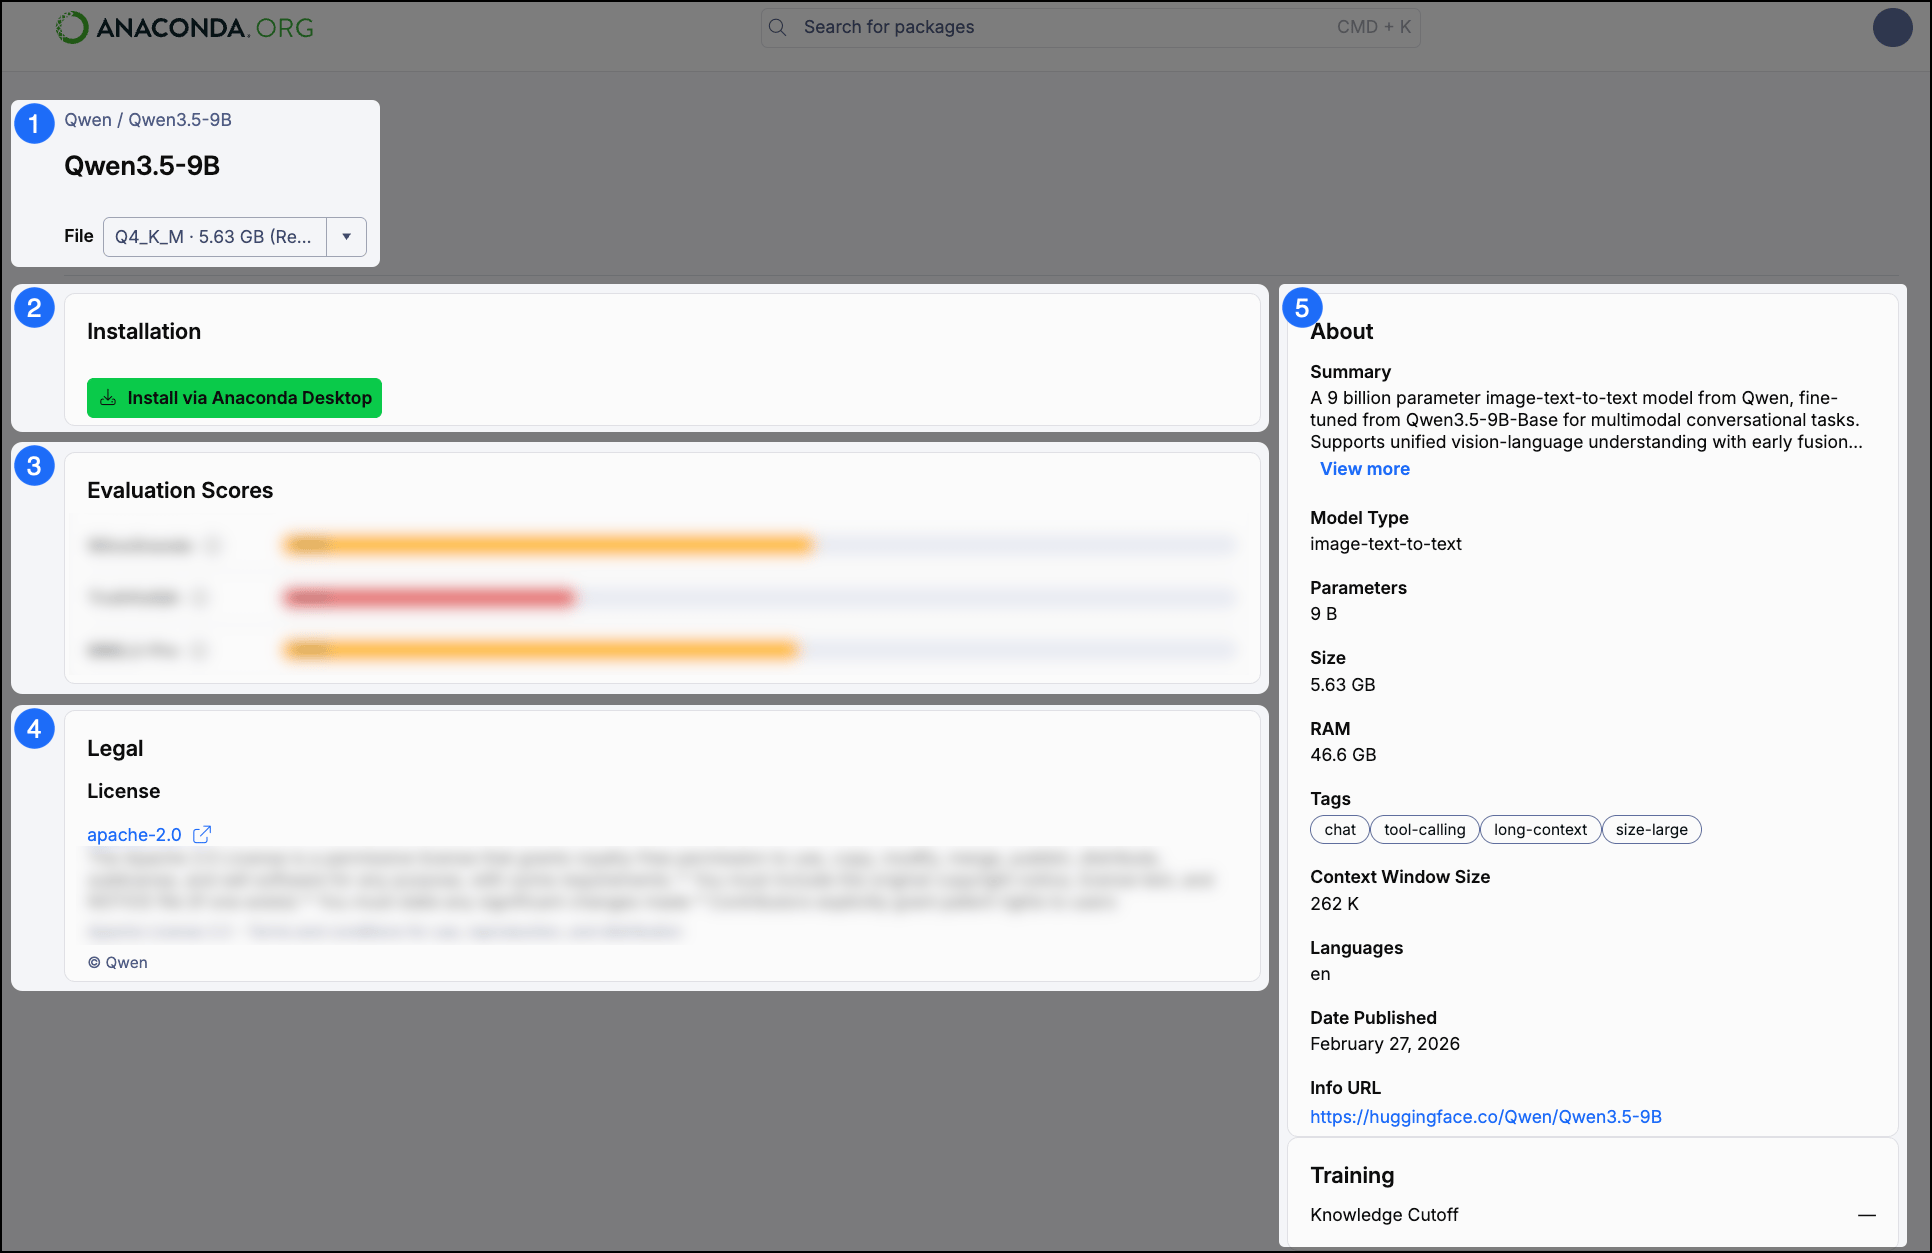Click the February 27, 2026 date

coord(1385,1044)
